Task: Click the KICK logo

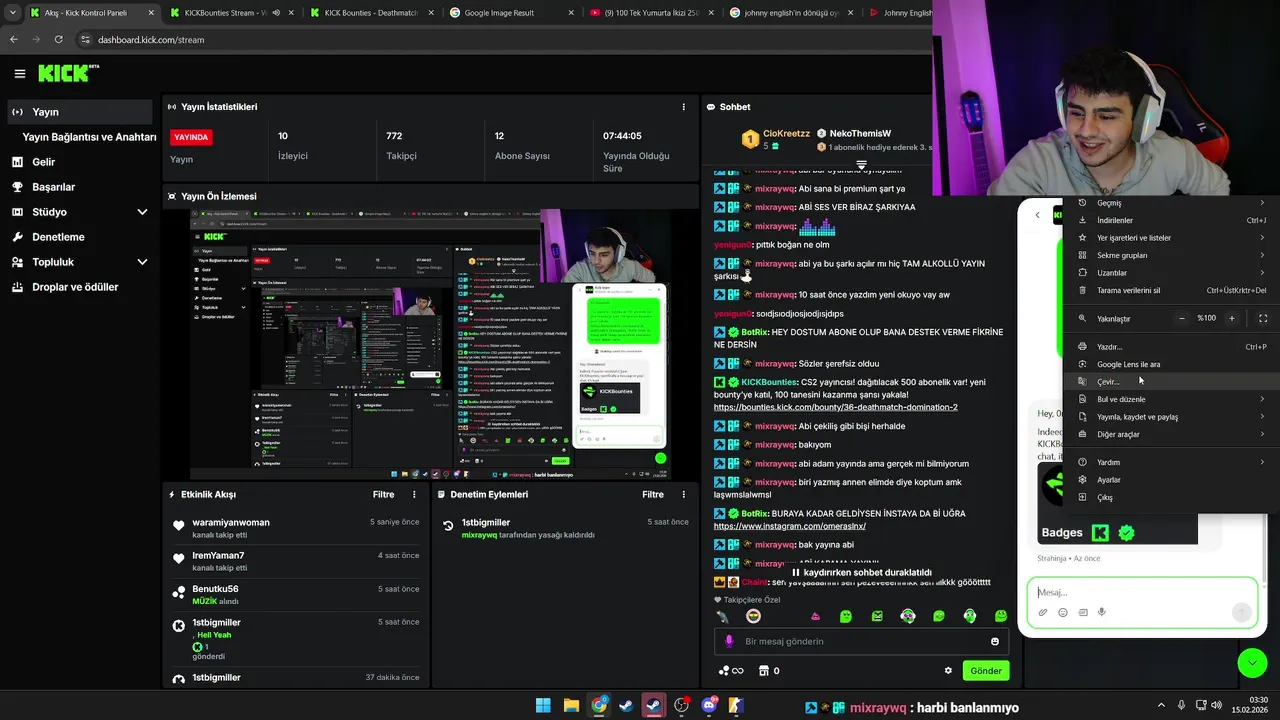Action: pyautogui.click(x=68, y=73)
